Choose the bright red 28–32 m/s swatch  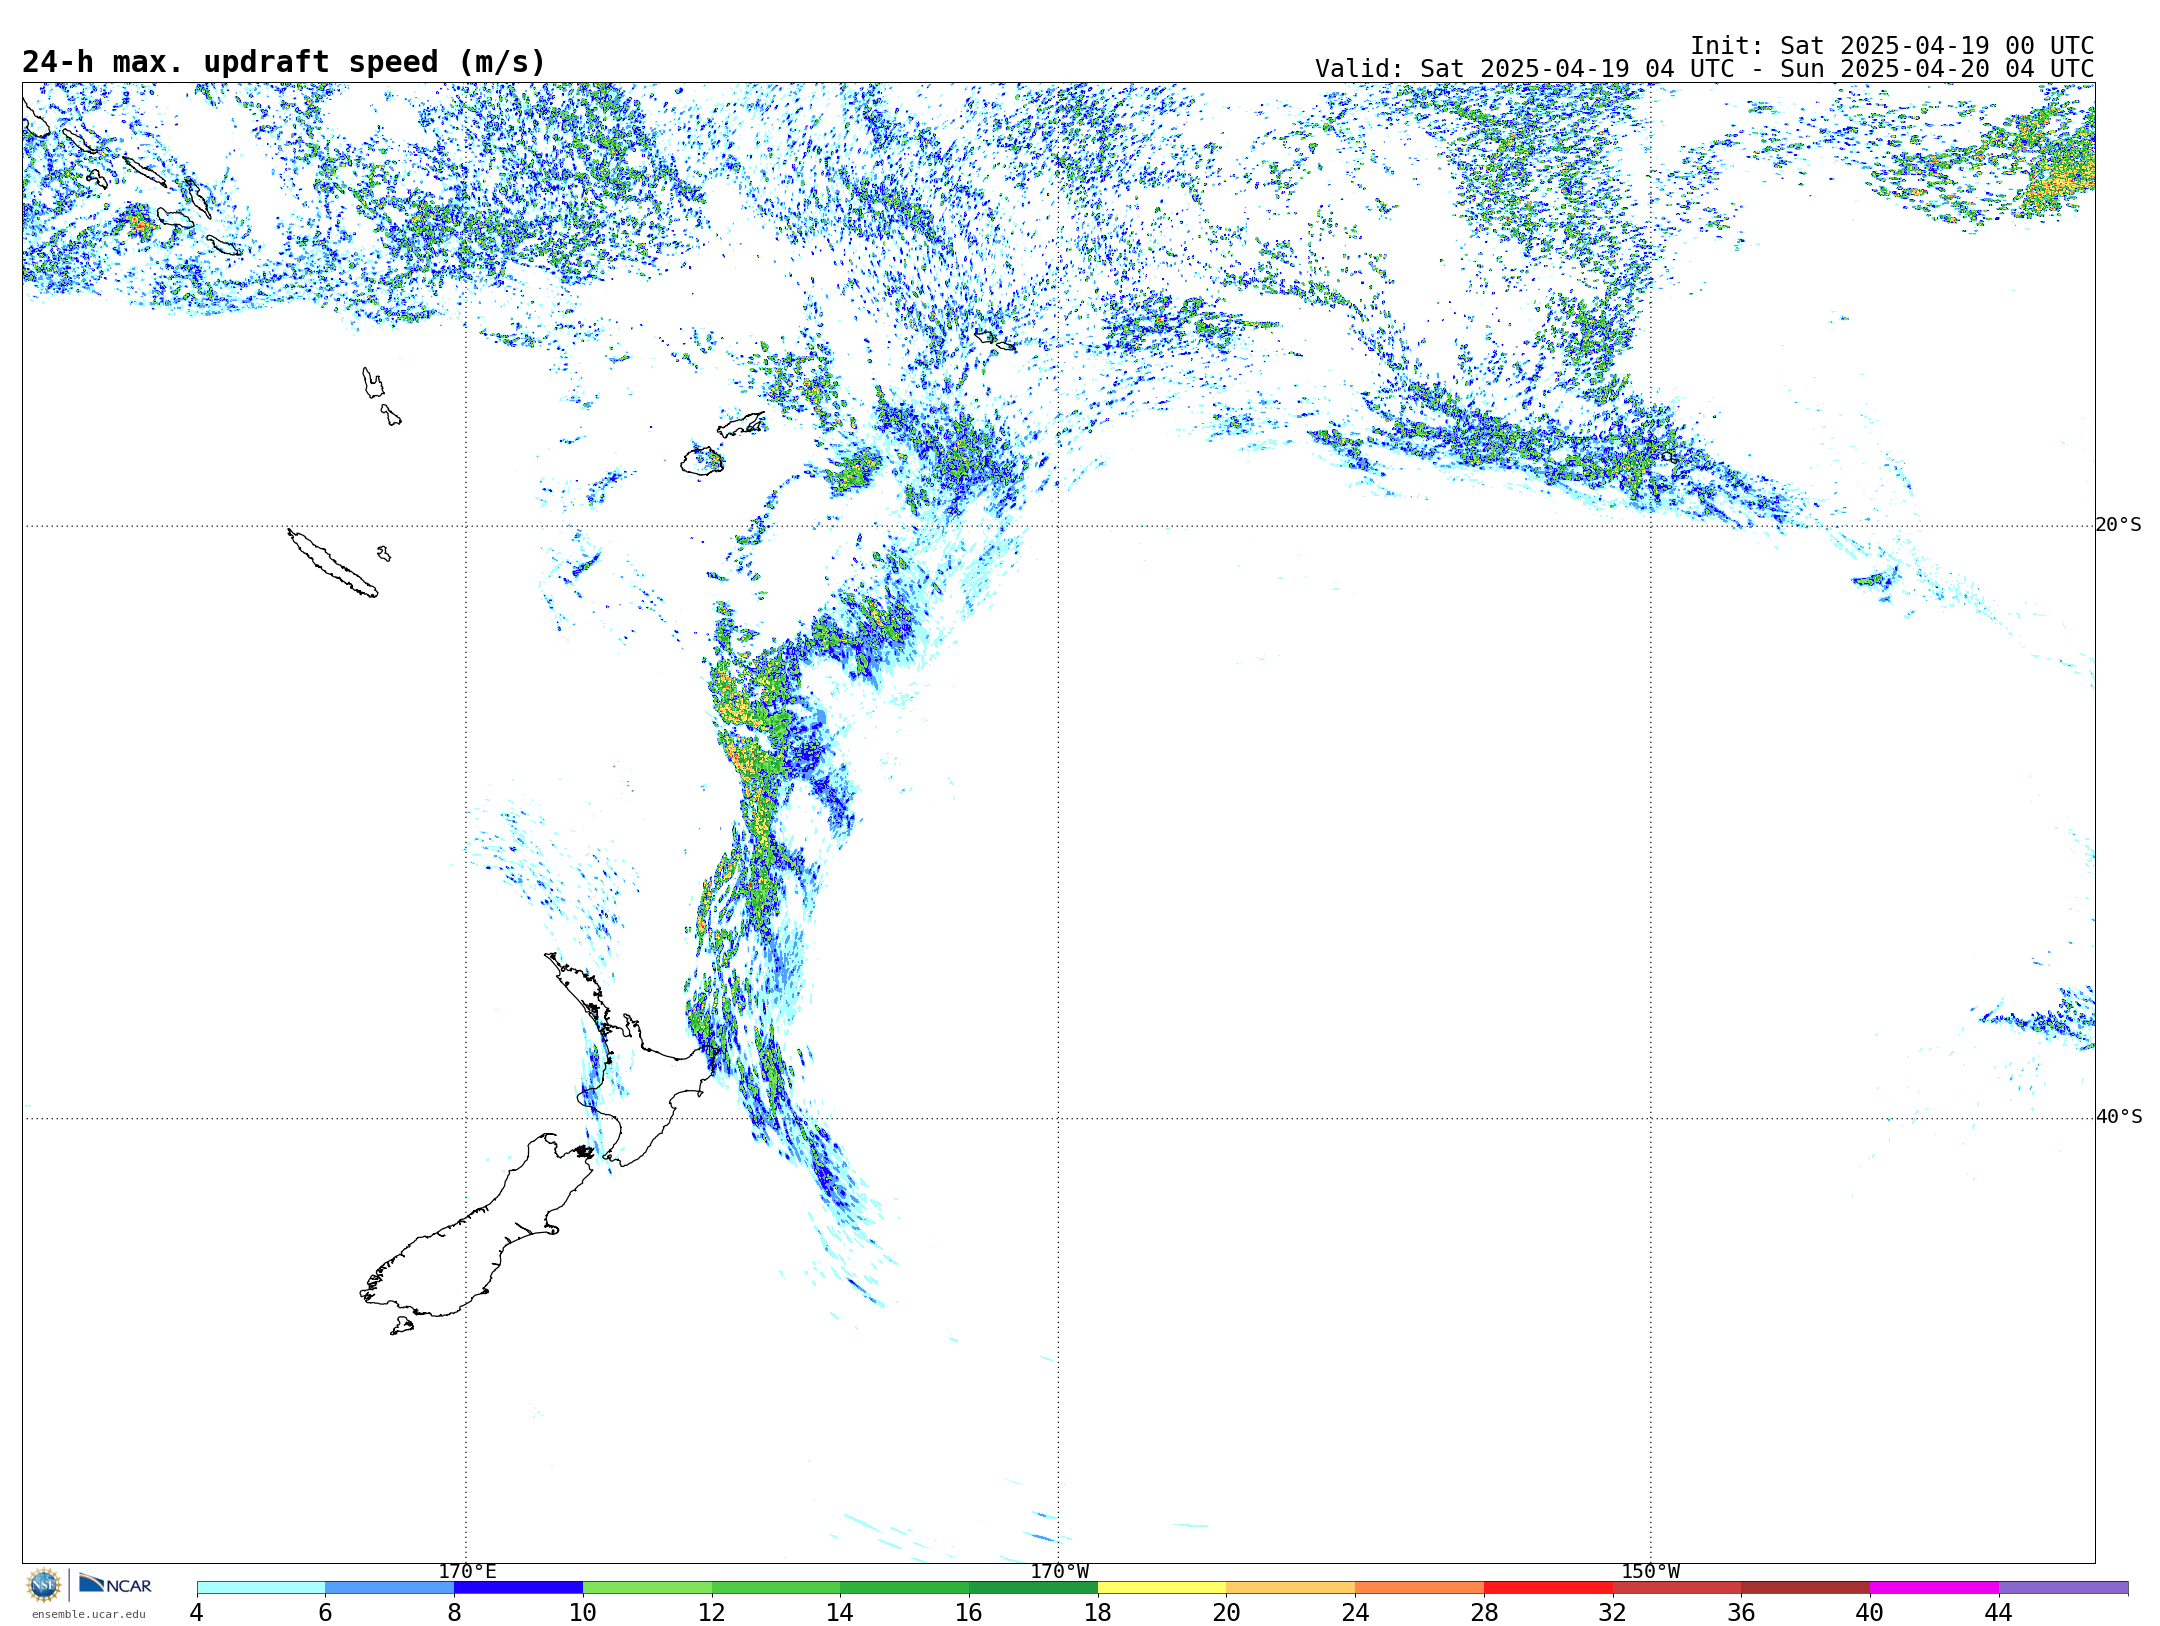pyautogui.click(x=1548, y=1587)
